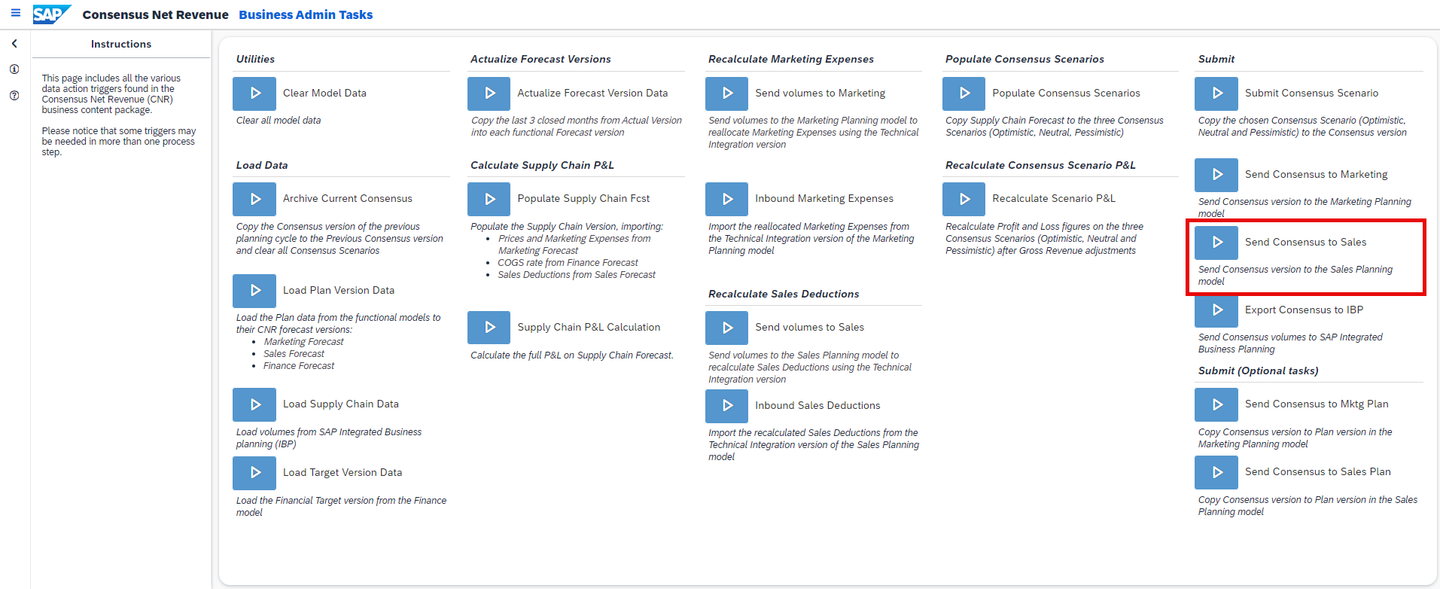The image size is (1440, 589).
Task: Run the Clear Model Data trigger
Action: (x=254, y=93)
